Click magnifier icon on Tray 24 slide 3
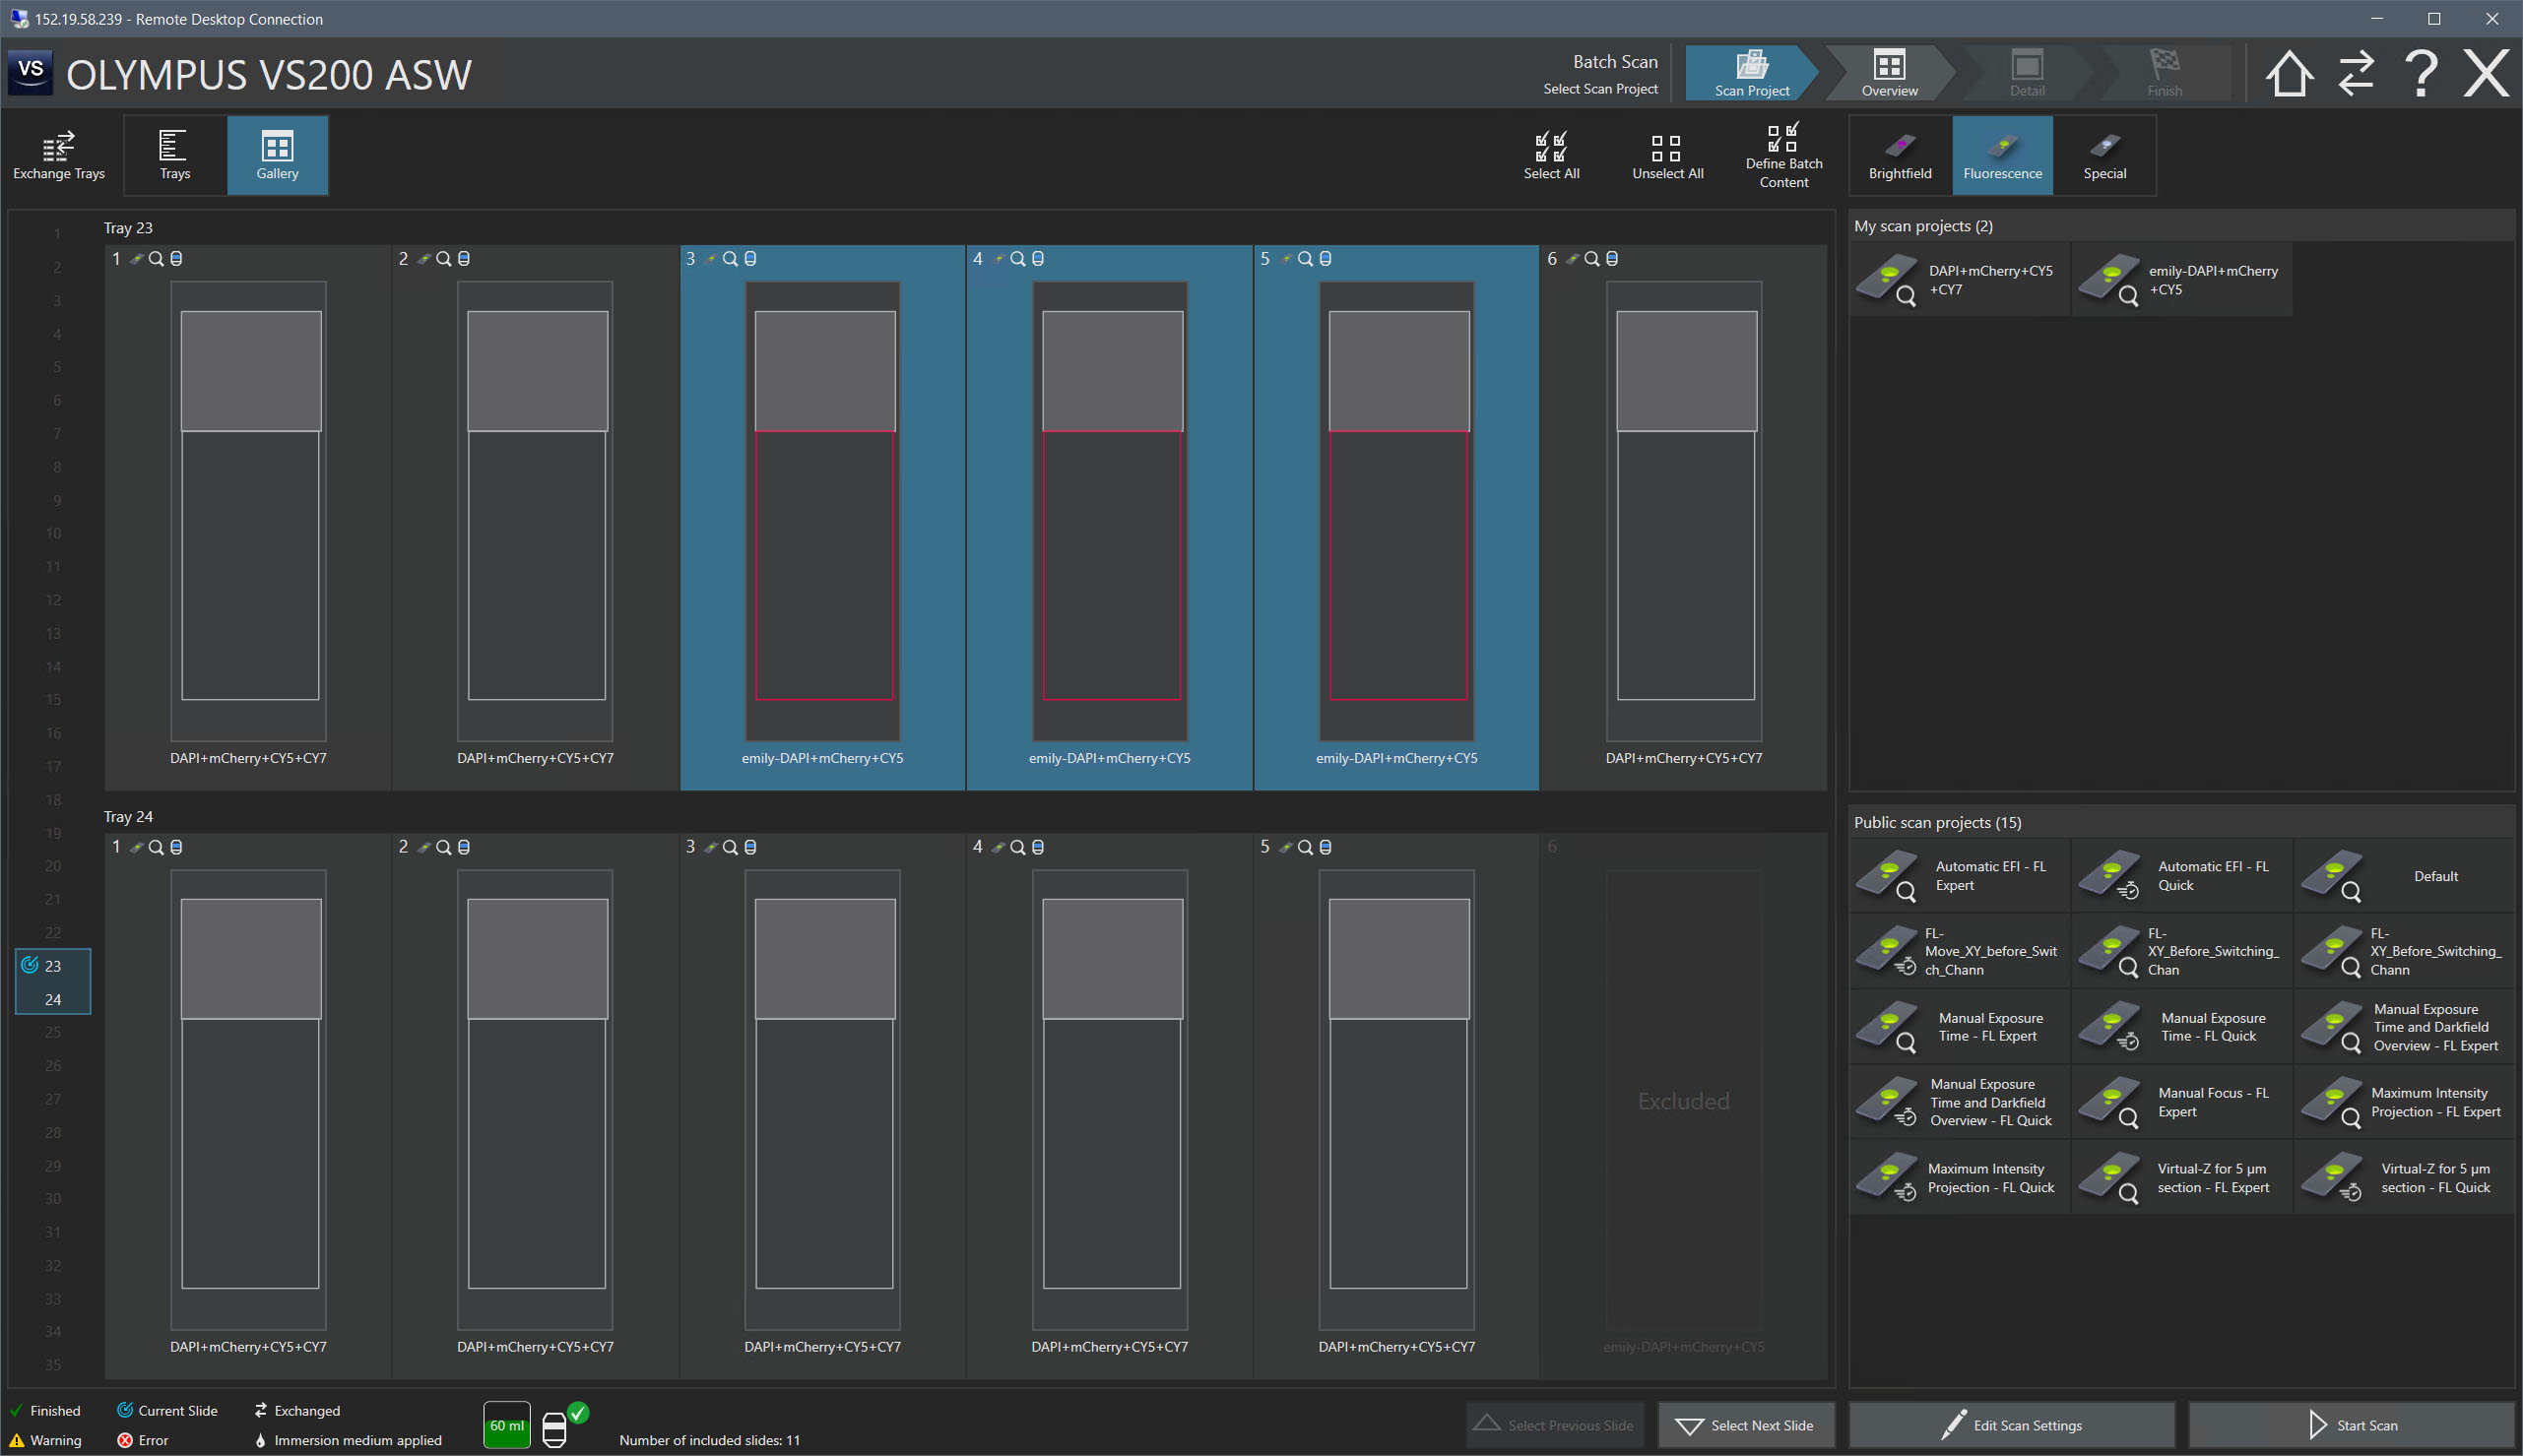Image resolution: width=2523 pixels, height=1456 pixels. pyautogui.click(x=731, y=848)
